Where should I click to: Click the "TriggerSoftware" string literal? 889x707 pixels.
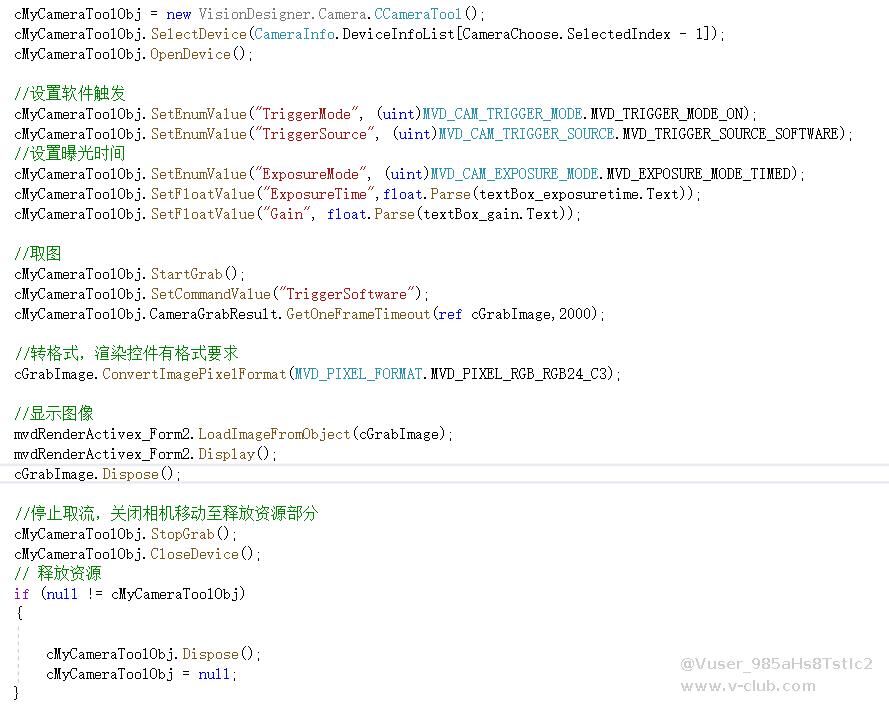pos(346,294)
